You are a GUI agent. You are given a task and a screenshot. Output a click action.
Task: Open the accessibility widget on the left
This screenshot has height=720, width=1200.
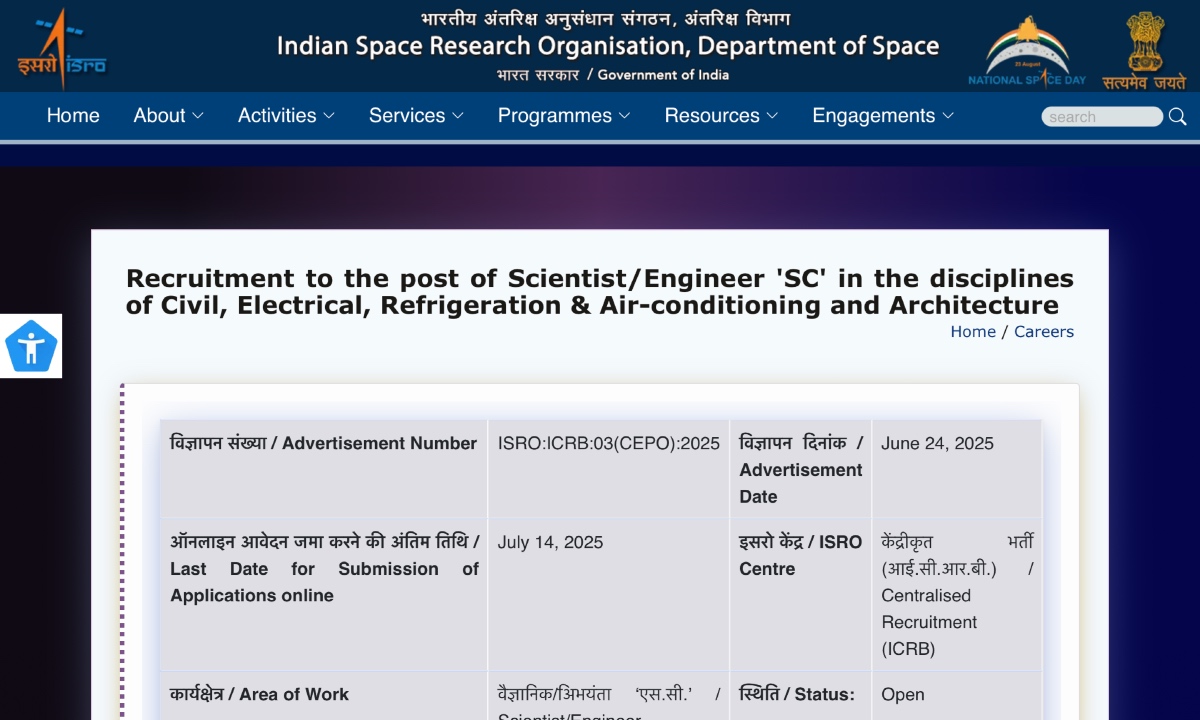click(31, 346)
